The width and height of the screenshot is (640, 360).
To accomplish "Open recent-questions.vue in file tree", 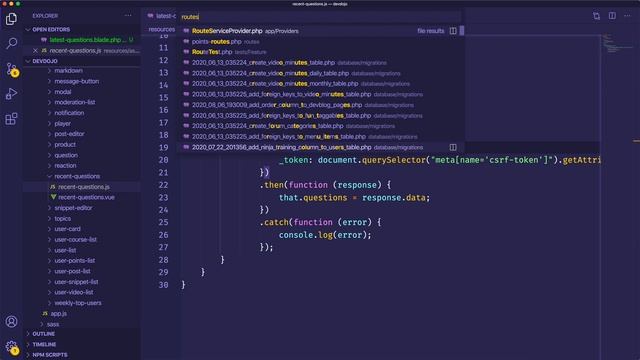I will [82, 198].
